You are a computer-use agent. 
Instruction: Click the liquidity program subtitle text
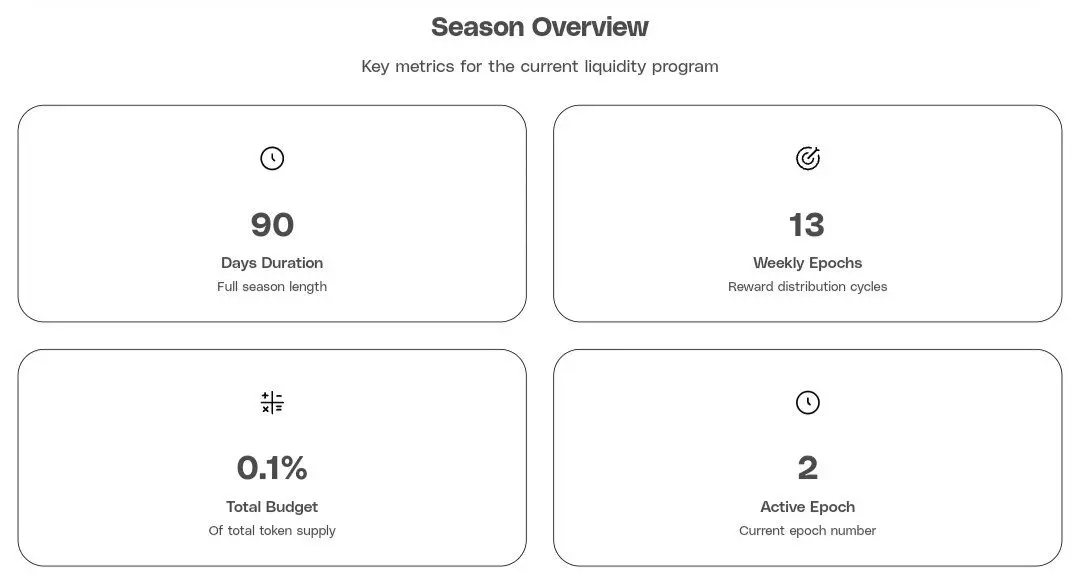pyautogui.click(x=539, y=66)
